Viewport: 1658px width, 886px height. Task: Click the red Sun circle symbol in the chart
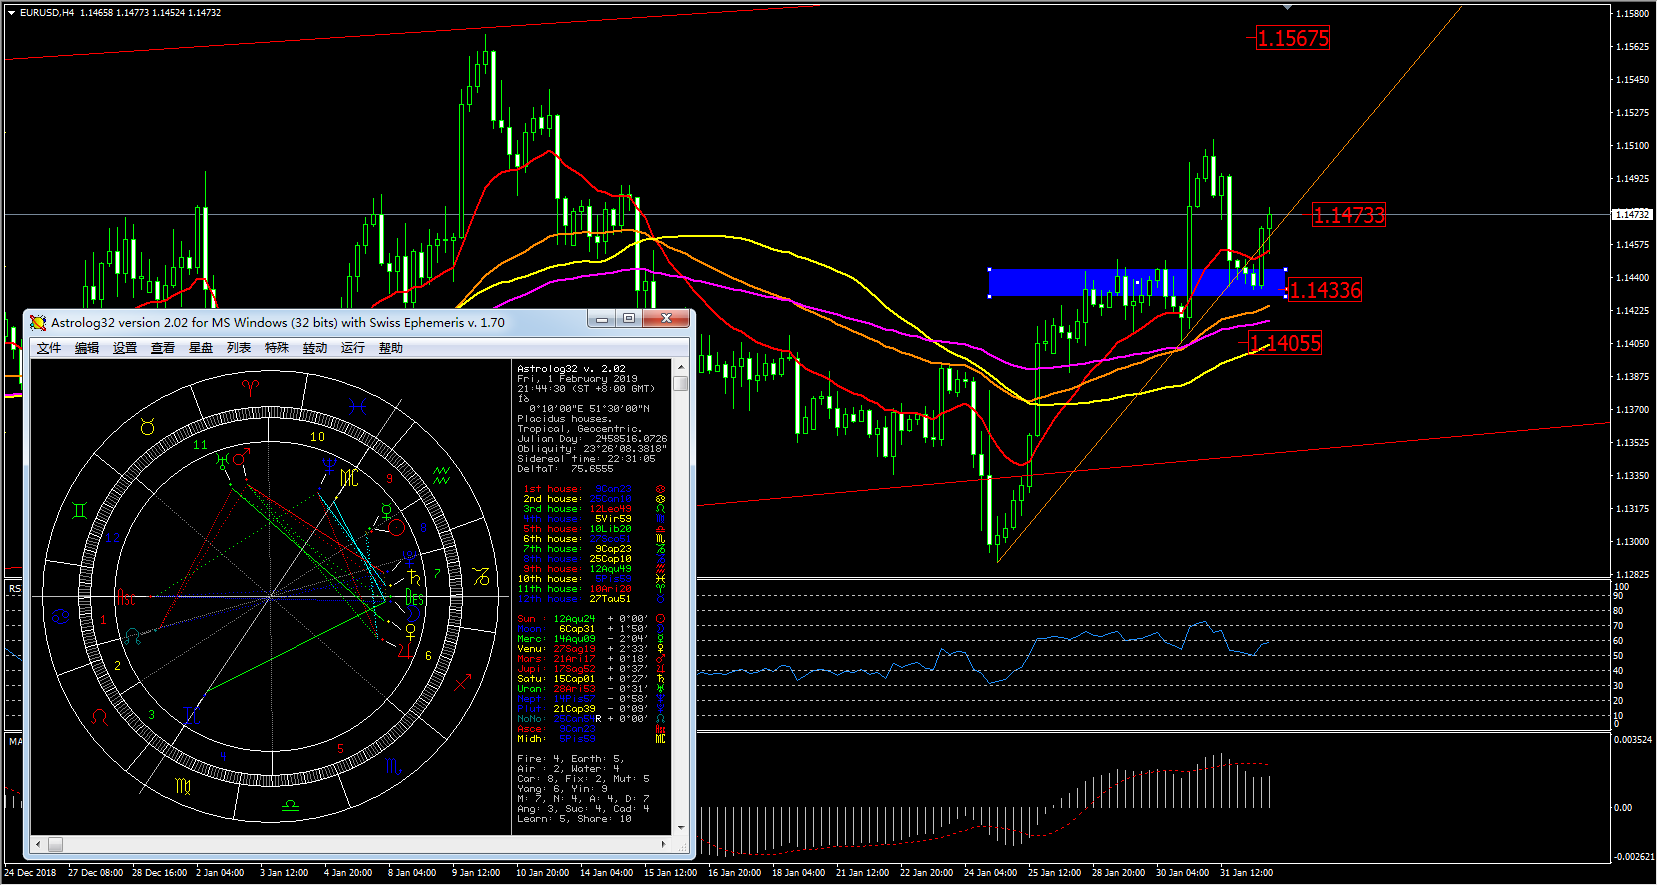pos(396,527)
